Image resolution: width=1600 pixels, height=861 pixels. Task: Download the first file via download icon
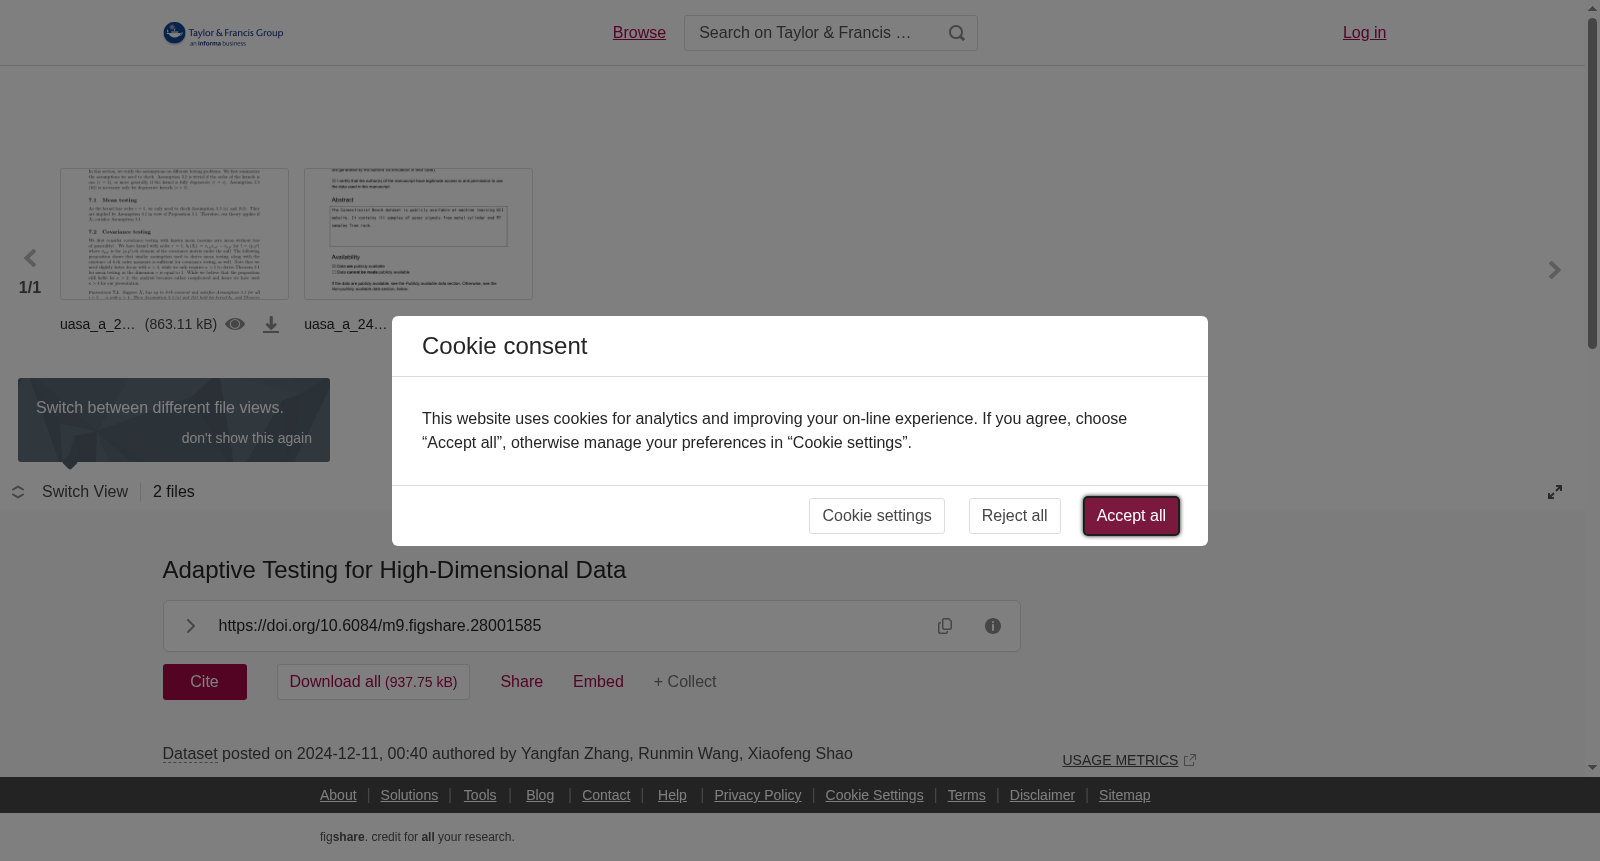[x=271, y=324]
